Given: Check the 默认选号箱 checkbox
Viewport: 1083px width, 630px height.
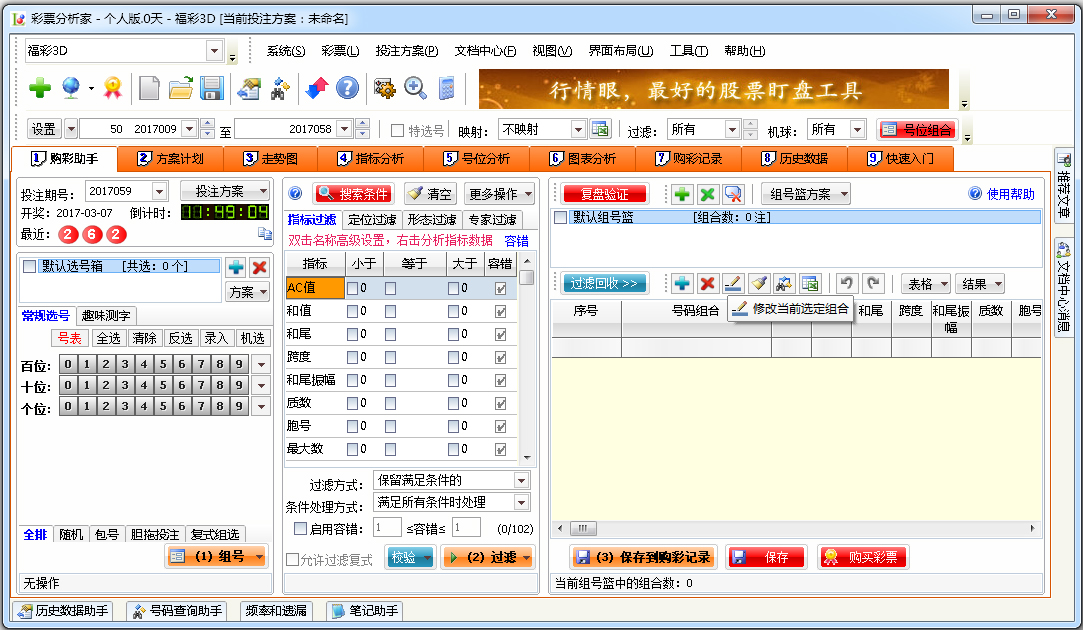Looking at the screenshot, I should tap(30, 266).
